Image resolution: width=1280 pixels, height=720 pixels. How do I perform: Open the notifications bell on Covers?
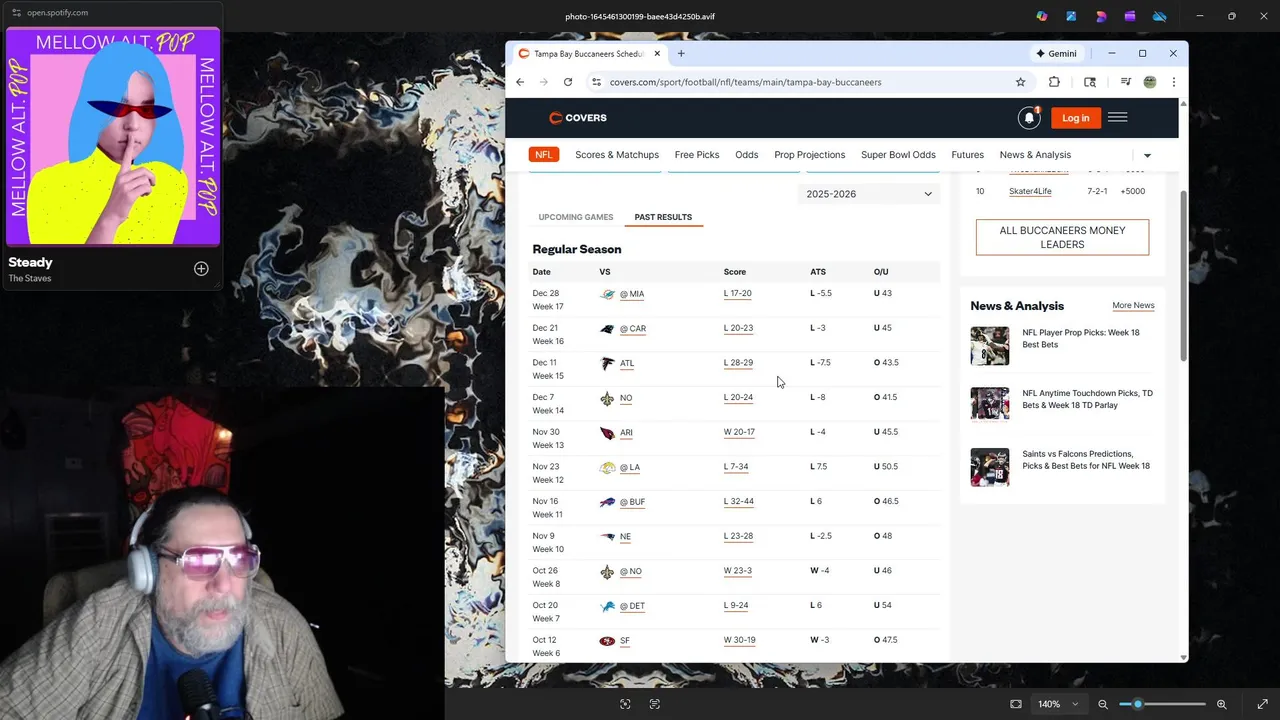click(x=1029, y=118)
